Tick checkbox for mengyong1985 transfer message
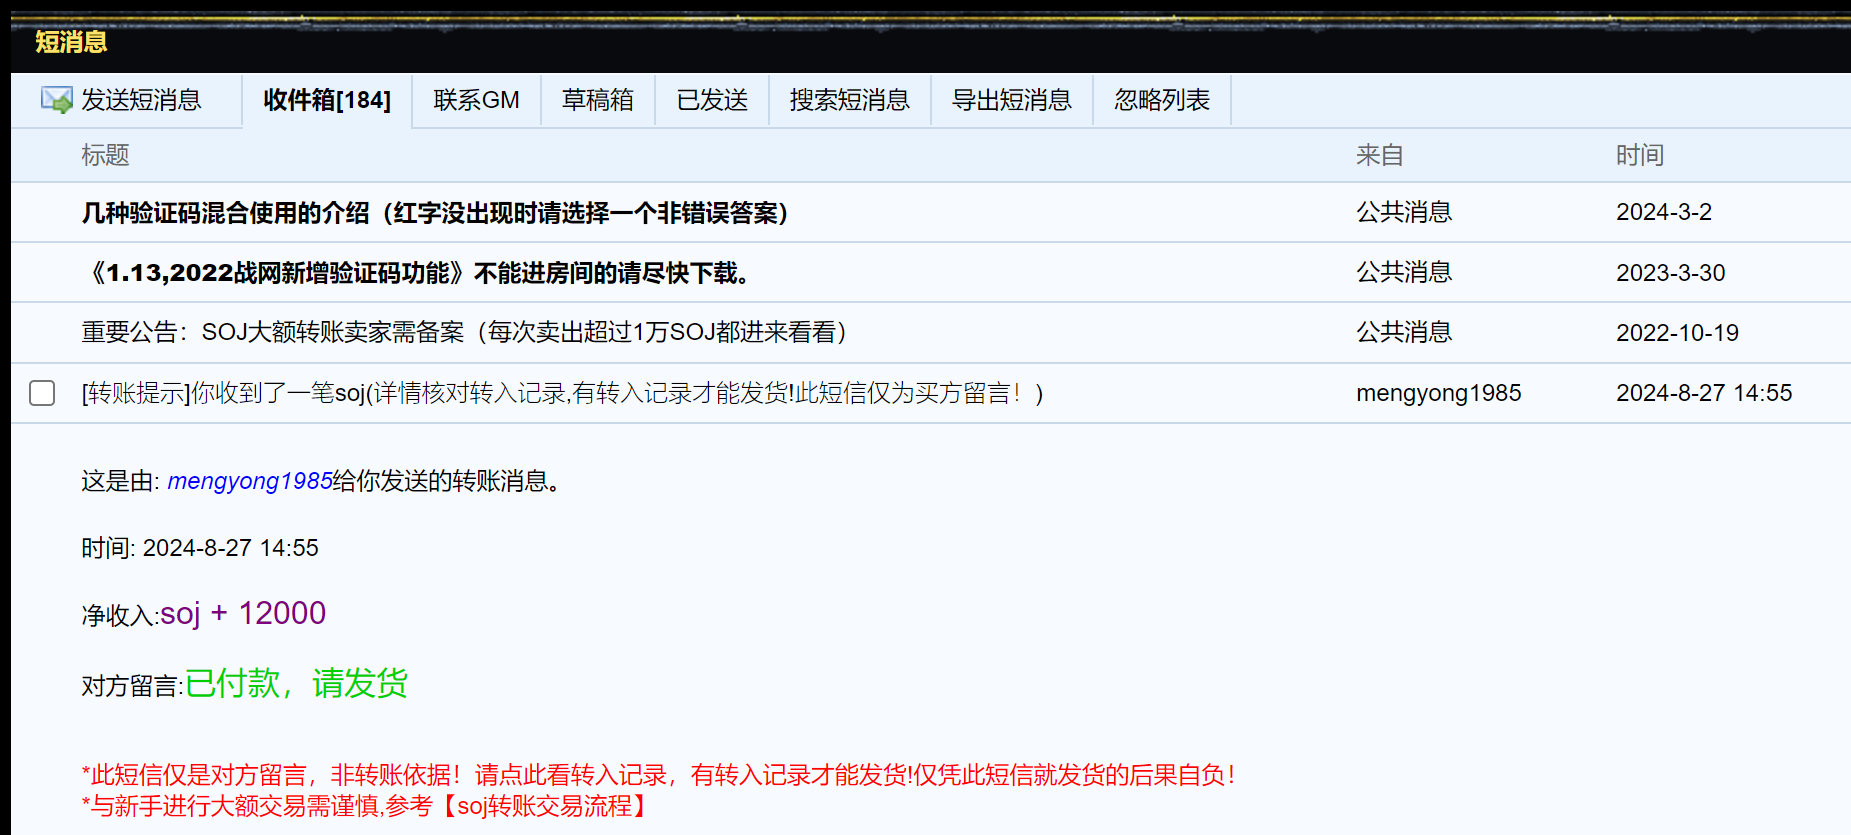Image resolution: width=1851 pixels, height=835 pixels. pyautogui.click(x=42, y=393)
